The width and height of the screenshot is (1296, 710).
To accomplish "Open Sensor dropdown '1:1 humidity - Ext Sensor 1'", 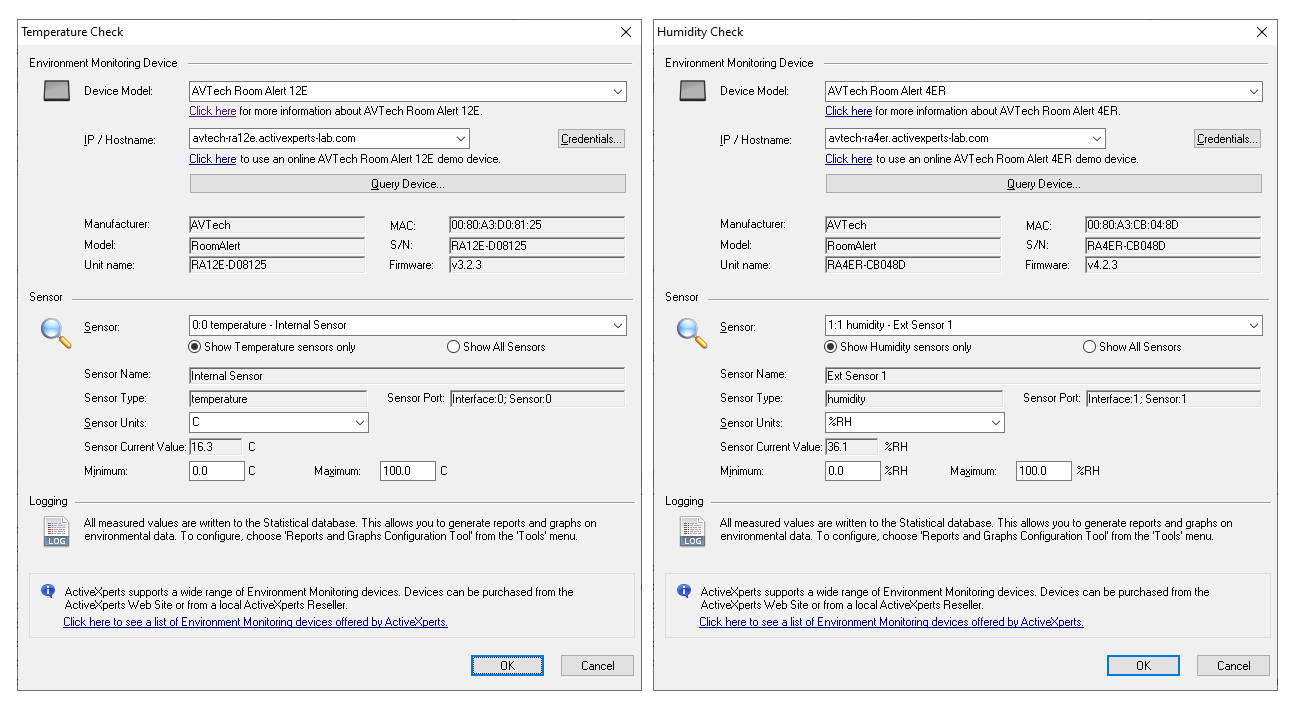I will tap(1044, 325).
